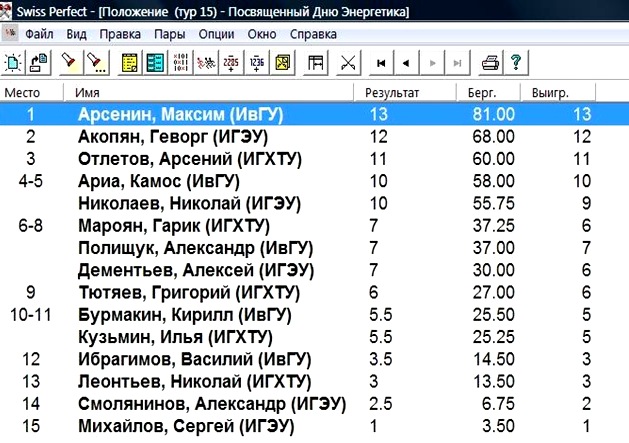Viewport: 629px width, 443px height.
Task: Click the yellow crossed swords board icon
Action: pos(282,63)
